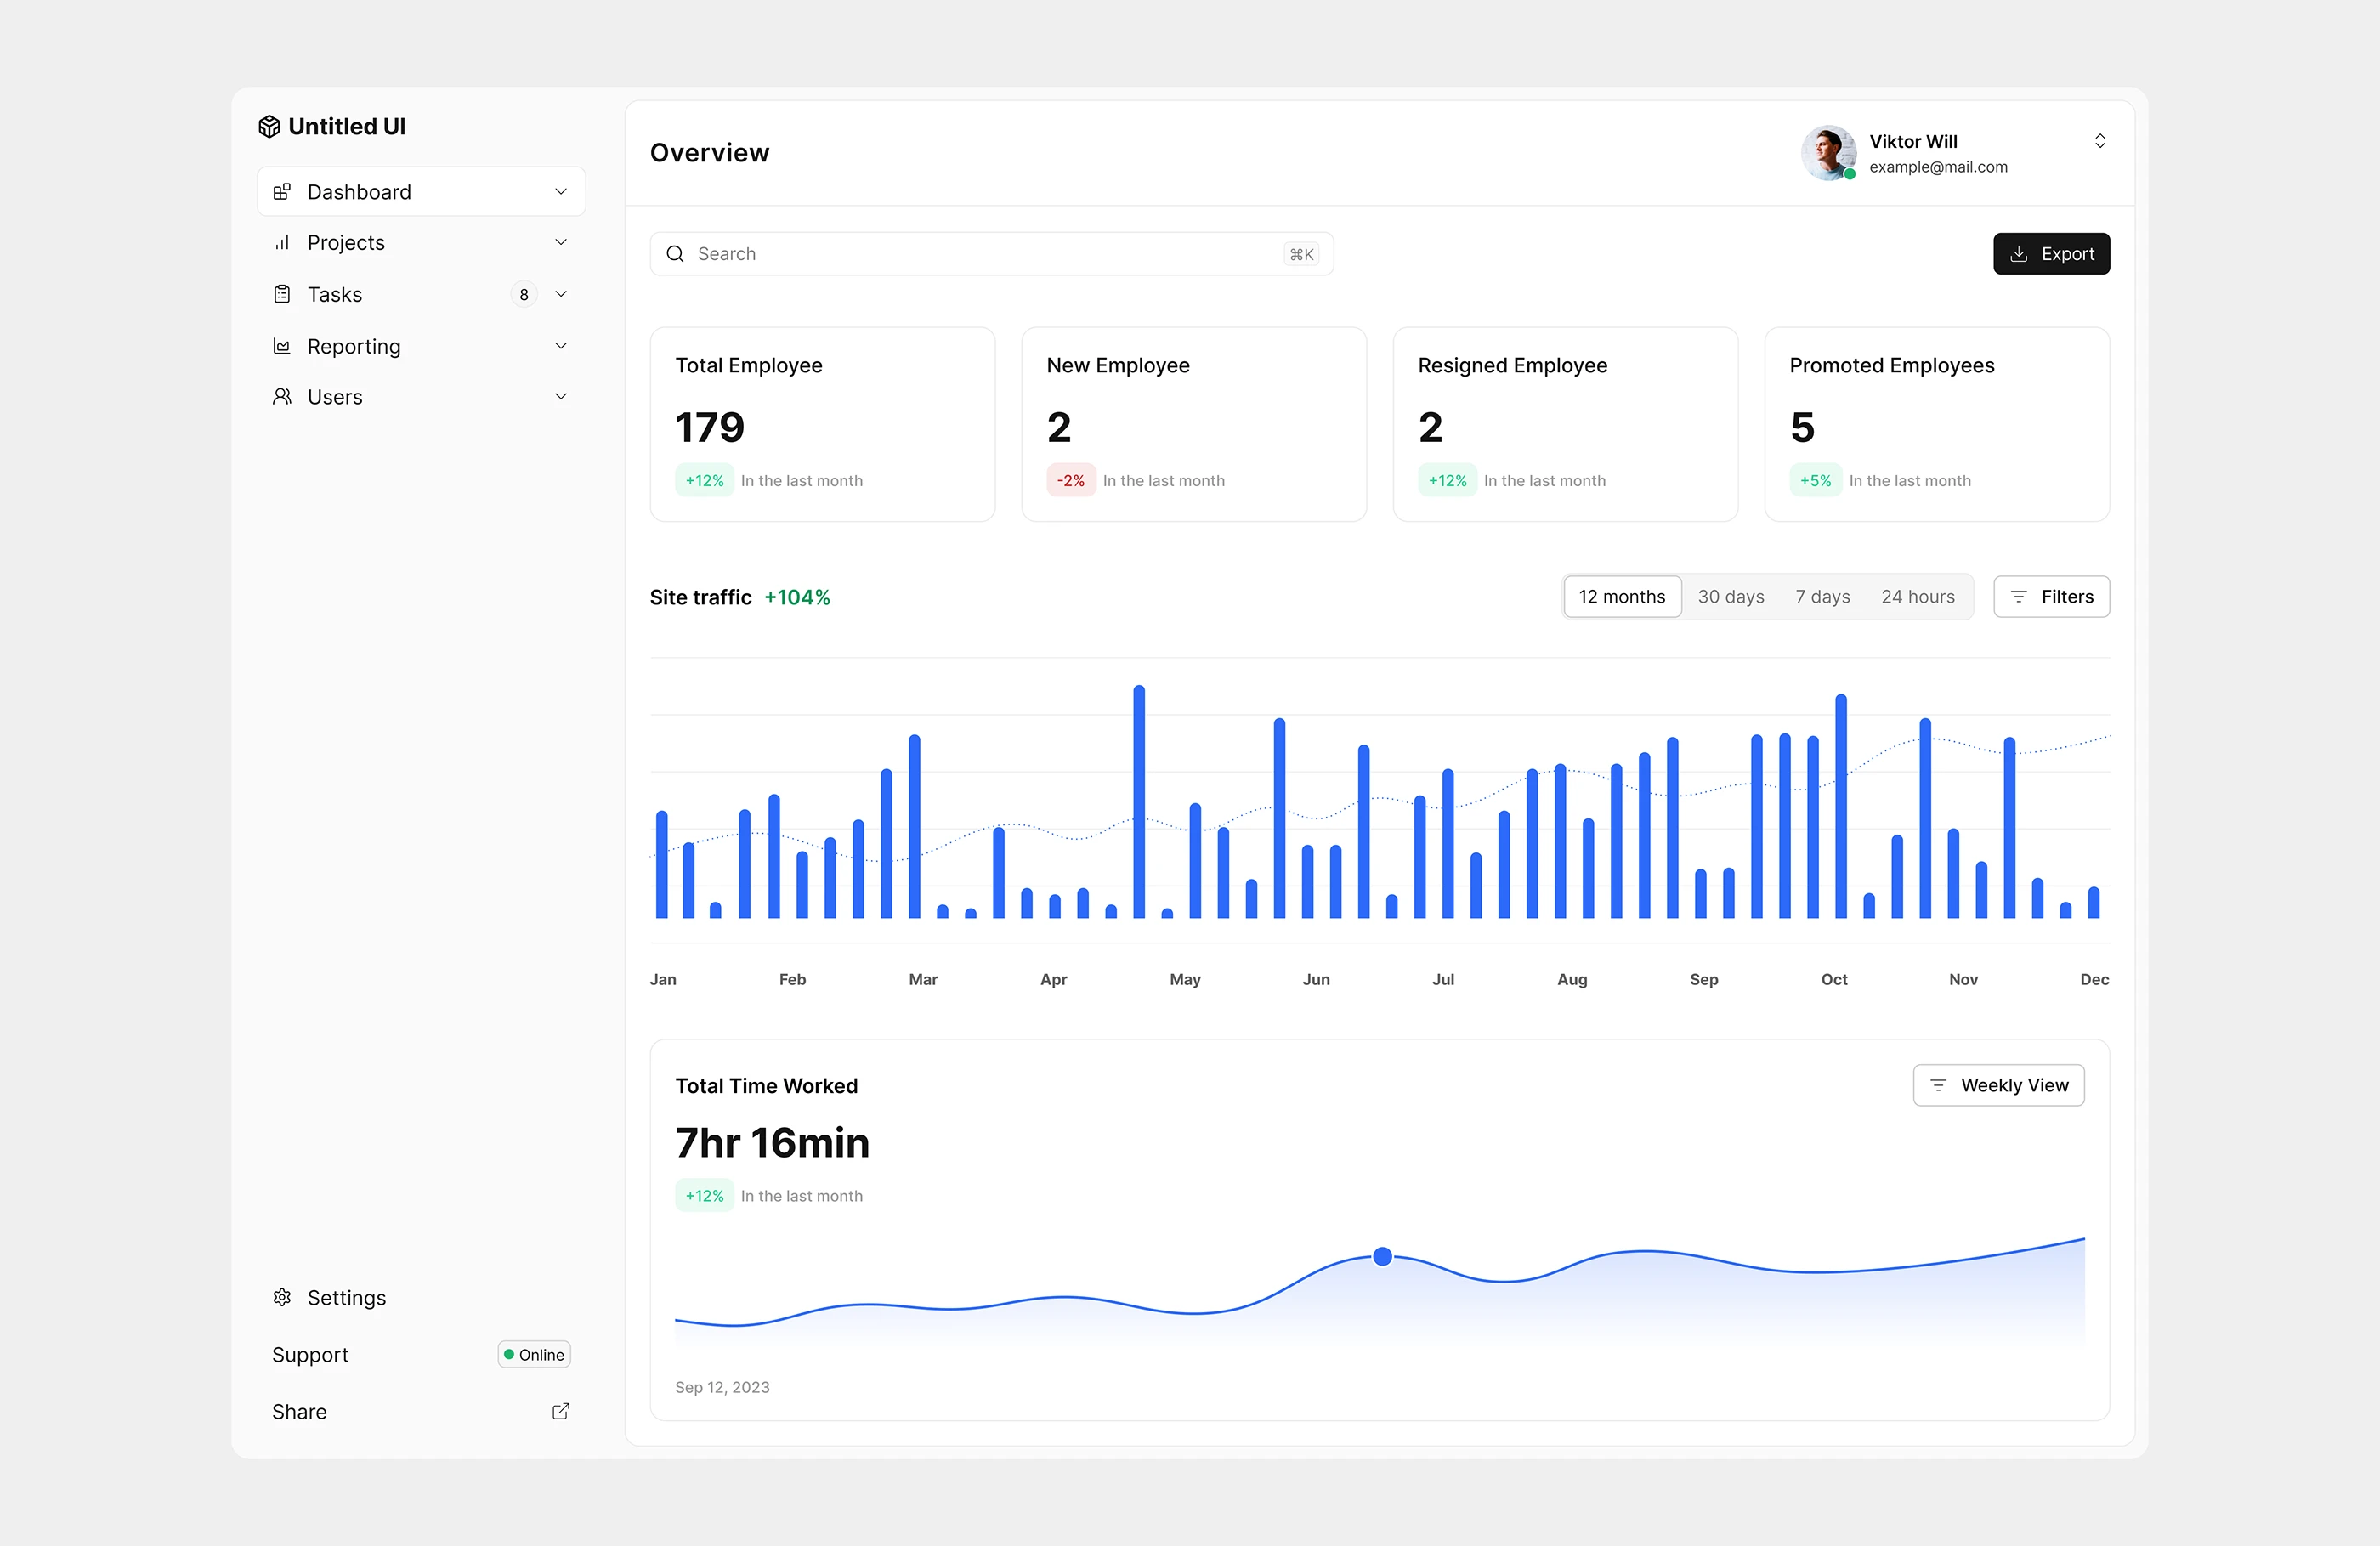Click the filter lines icon in Filters

[2019, 597]
